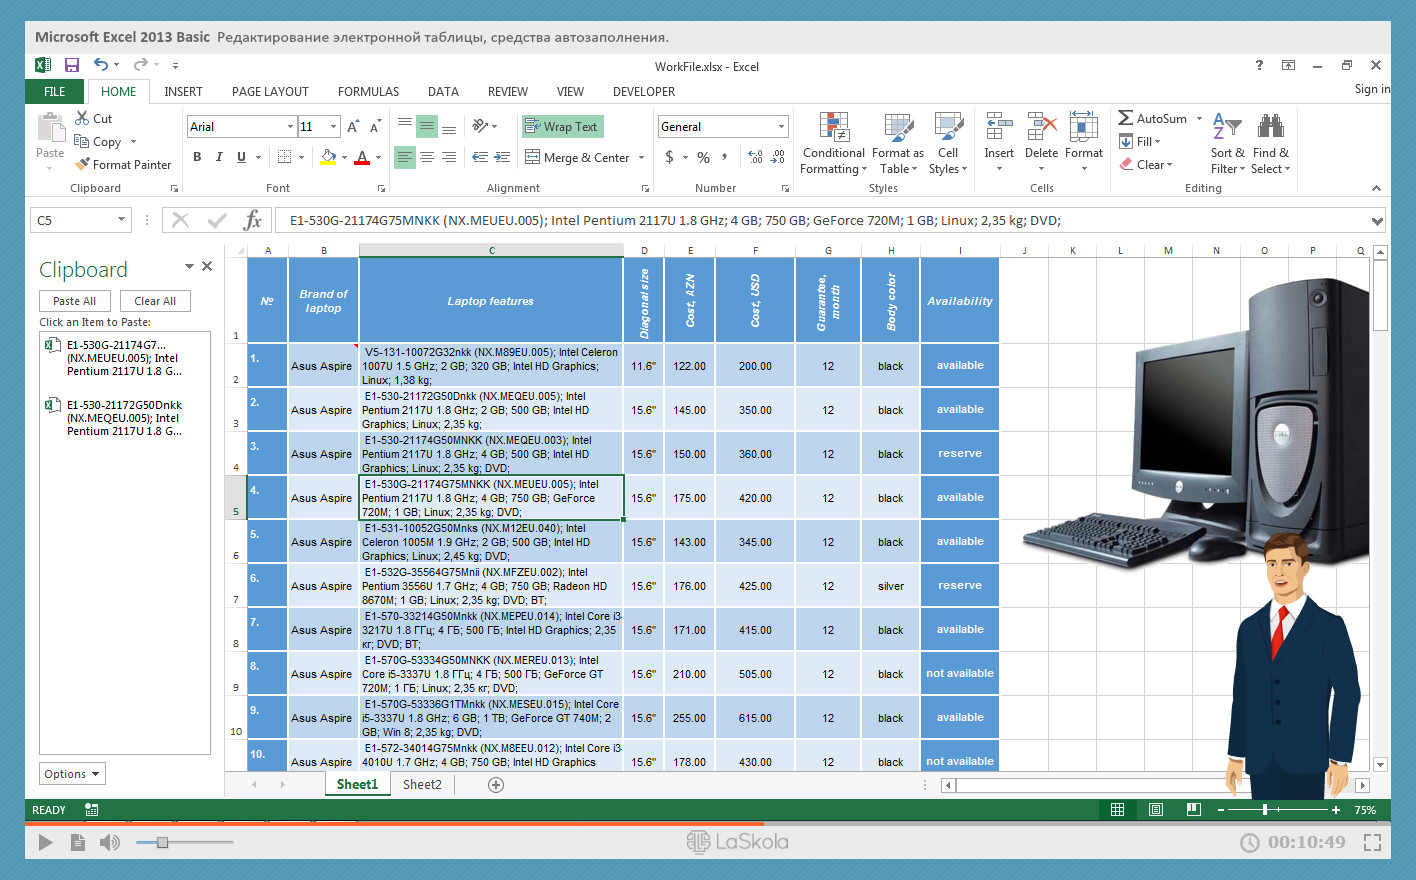
Task: Click the Paste All button
Action: point(75,301)
